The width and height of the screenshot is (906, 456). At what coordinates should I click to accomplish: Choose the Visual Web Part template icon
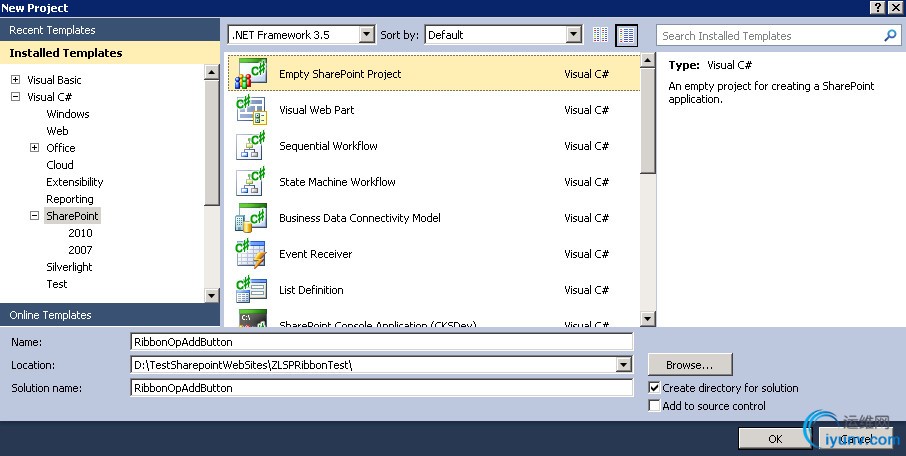[251, 110]
